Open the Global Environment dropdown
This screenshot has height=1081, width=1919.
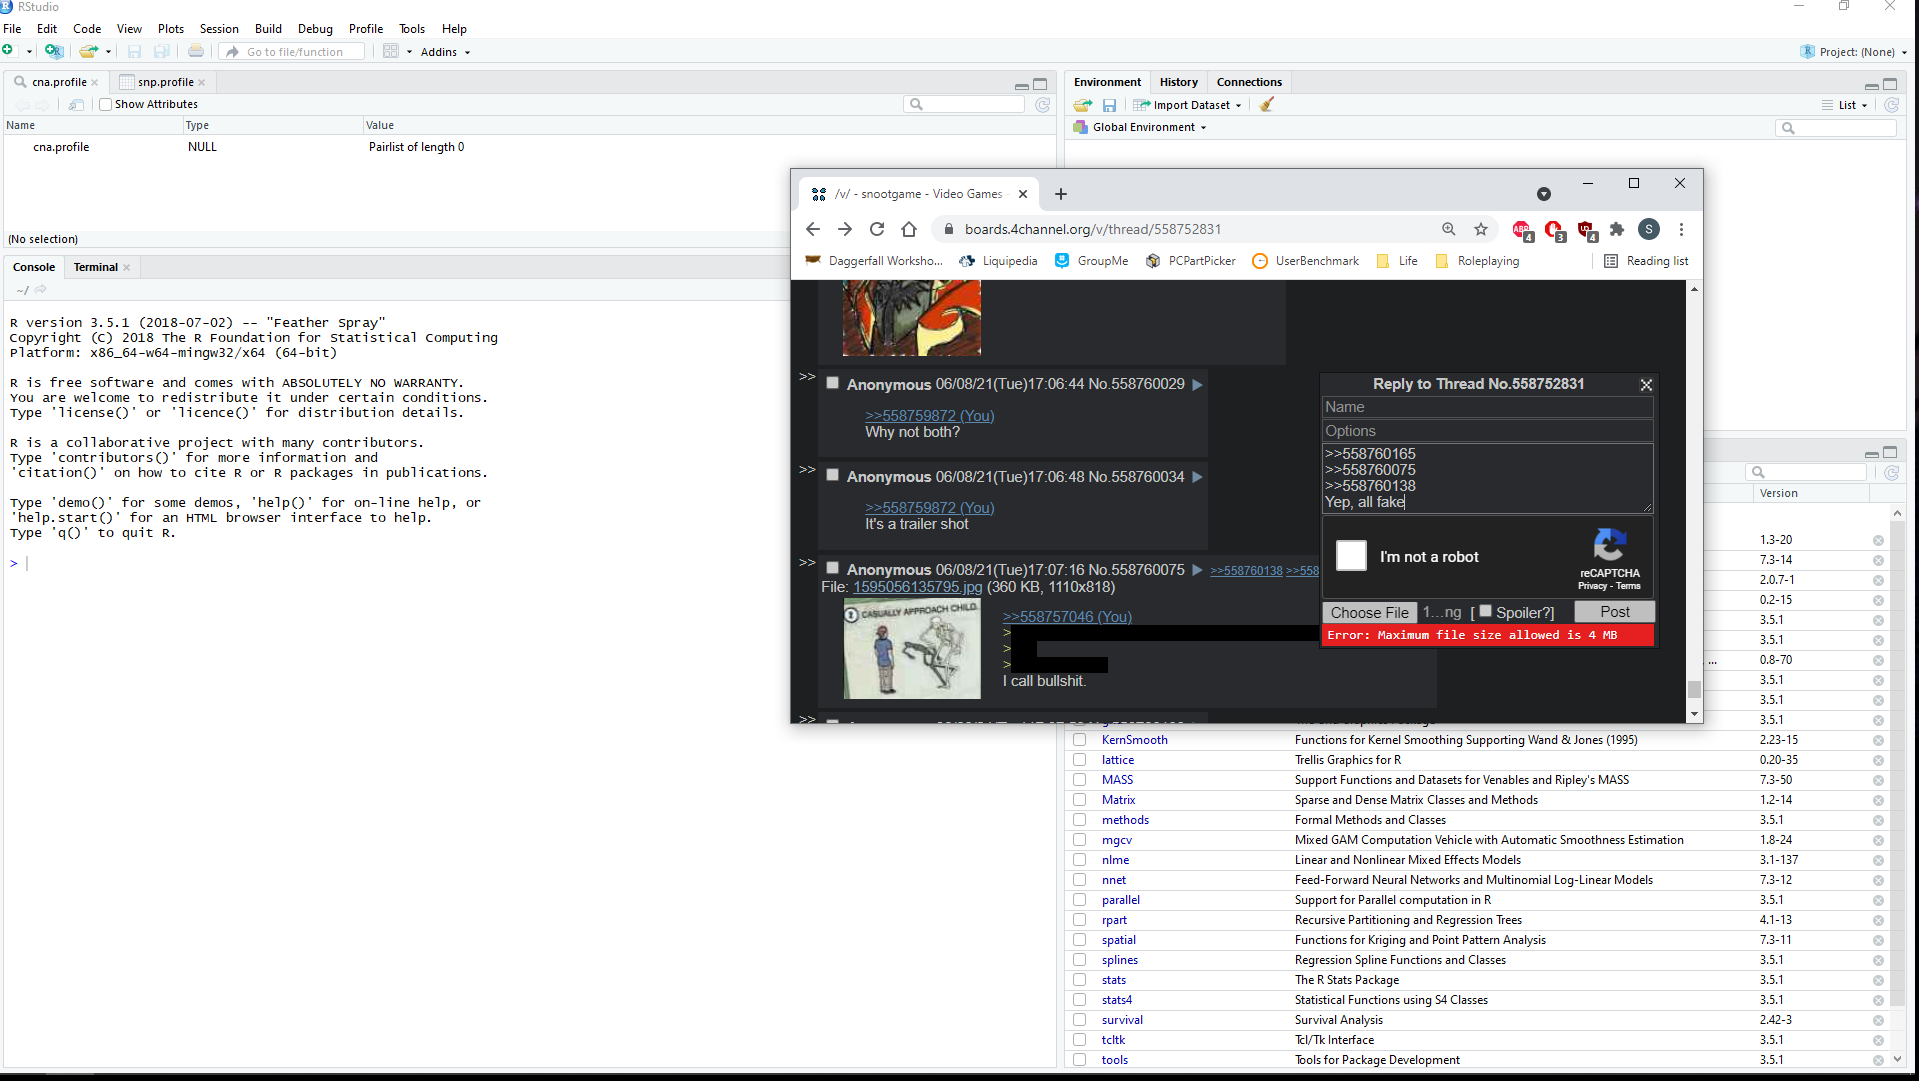click(1140, 127)
